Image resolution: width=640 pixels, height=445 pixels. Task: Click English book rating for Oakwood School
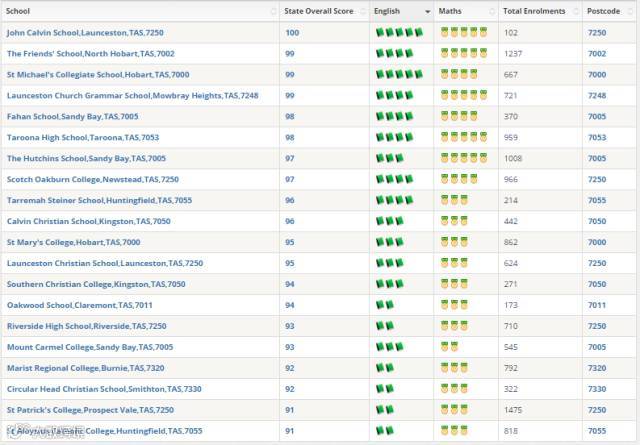click(x=384, y=305)
